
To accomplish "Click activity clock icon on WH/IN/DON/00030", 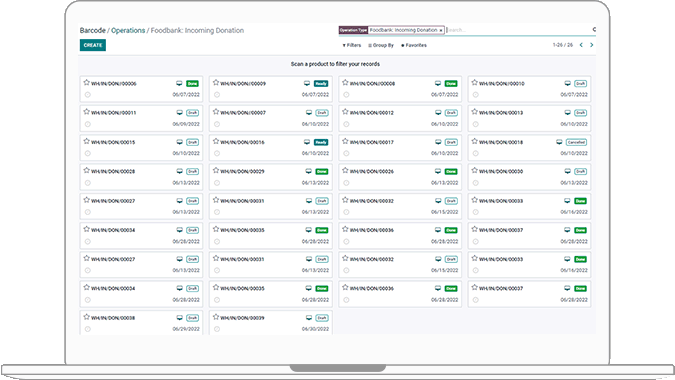I will [x=476, y=183].
